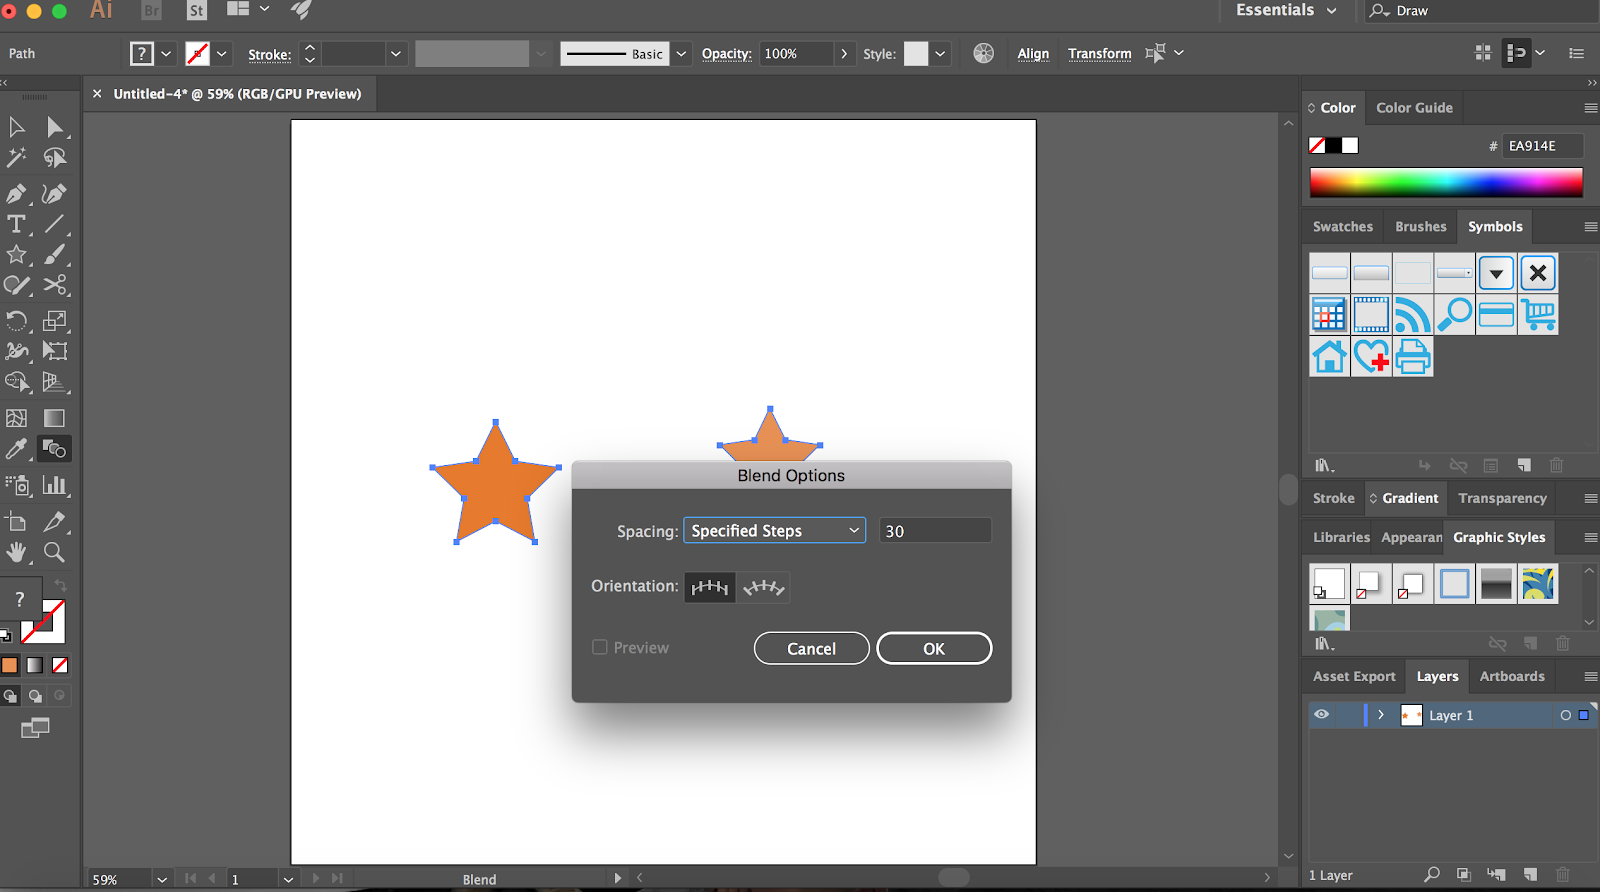
Task: Switch to the Color Guide tab
Action: coord(1414,108)
